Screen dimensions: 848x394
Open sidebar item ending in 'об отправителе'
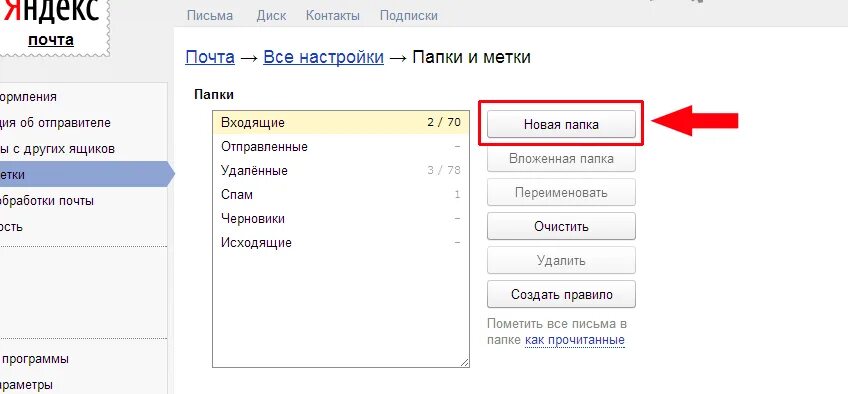(x=55, y=123)
